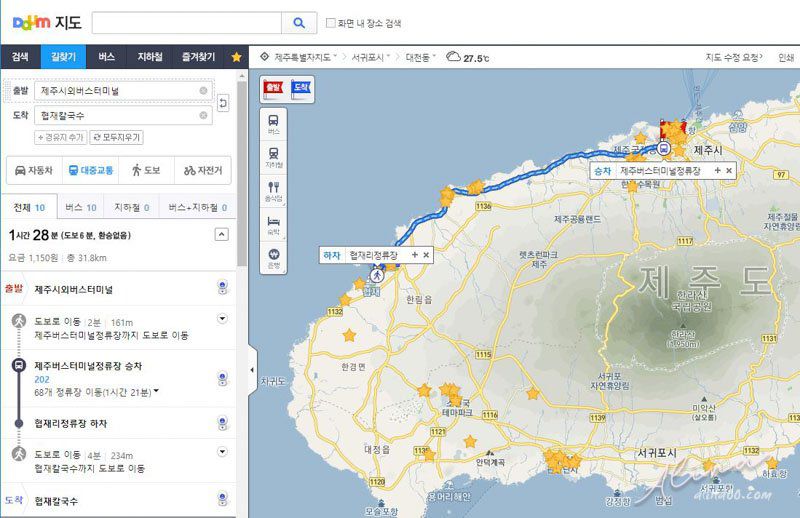Show lodging with the bed icon
Image resolution: width=800 pixels, height=518 pixels.
(x=273, y=224)
